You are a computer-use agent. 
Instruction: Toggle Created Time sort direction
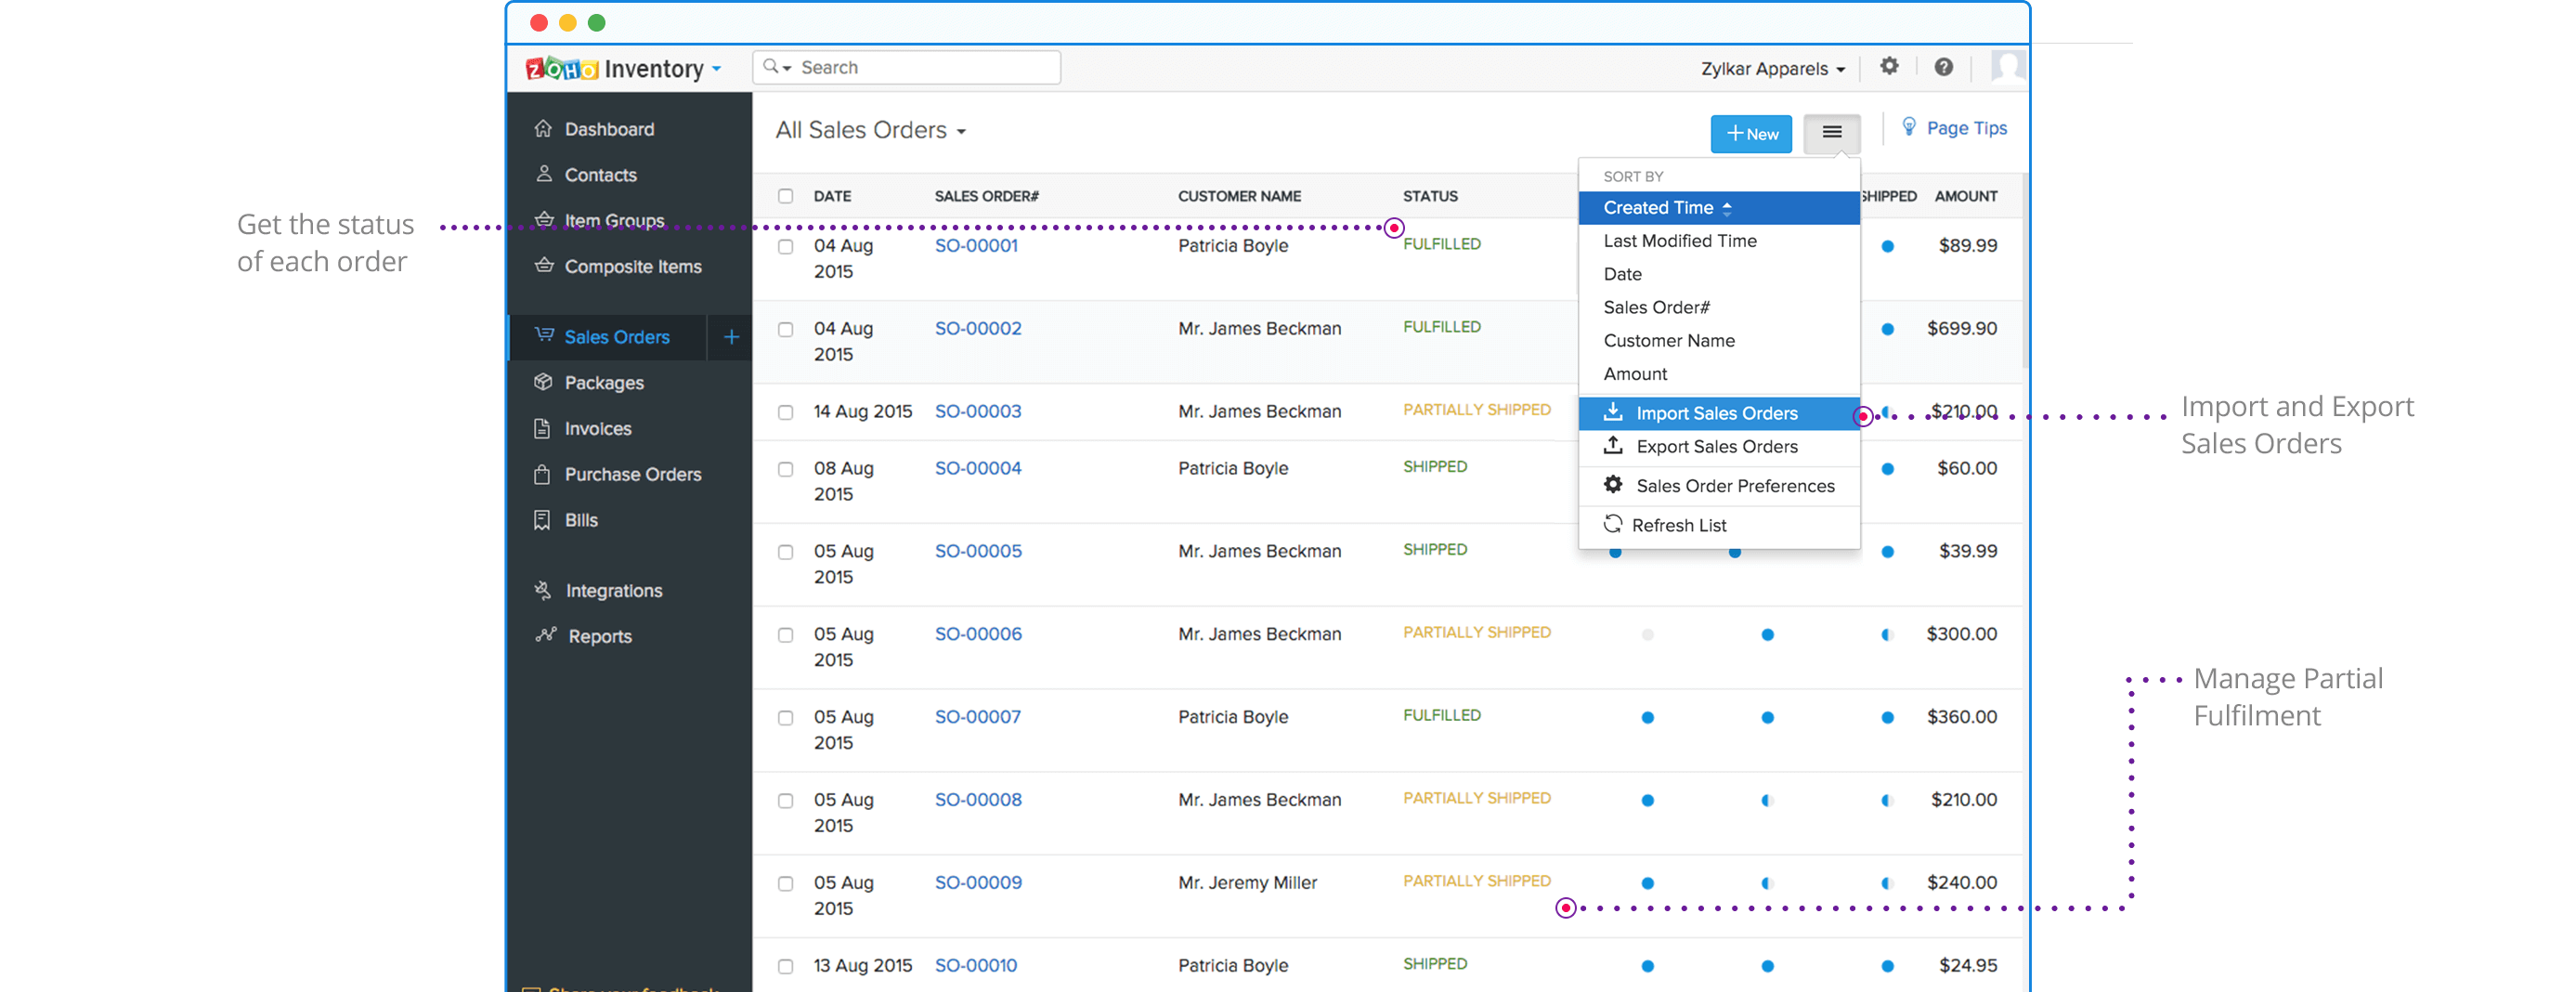pyautogui.click(x=1727, y=208)
